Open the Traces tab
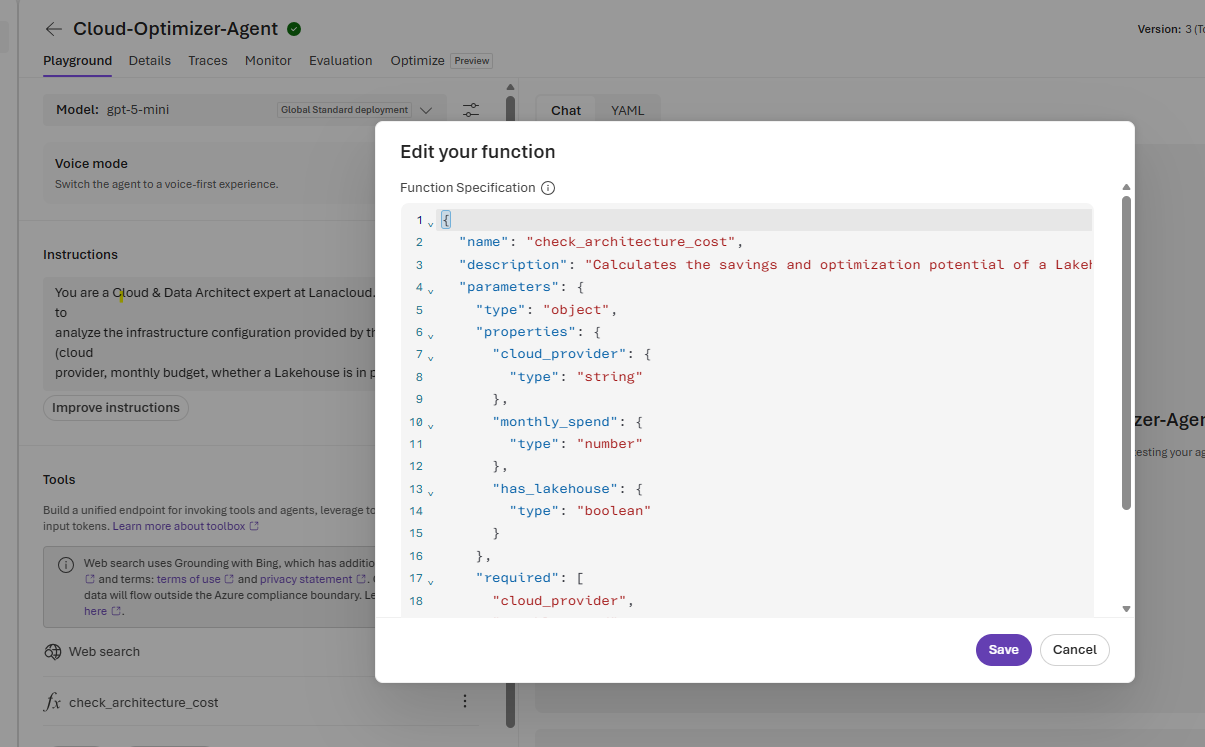This screenshot has height=747, width=1205. (208, 61)
